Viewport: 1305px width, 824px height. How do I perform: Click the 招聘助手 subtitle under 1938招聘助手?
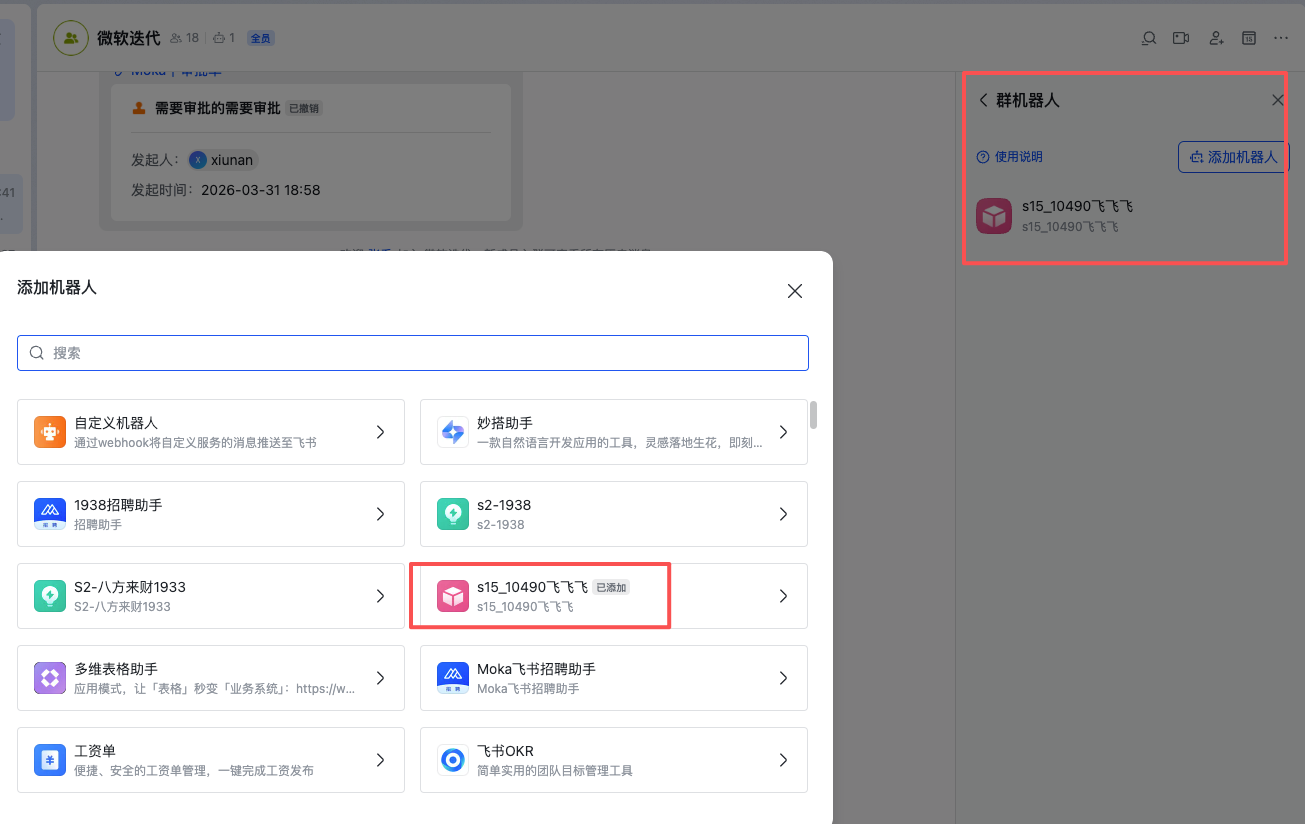98,524
